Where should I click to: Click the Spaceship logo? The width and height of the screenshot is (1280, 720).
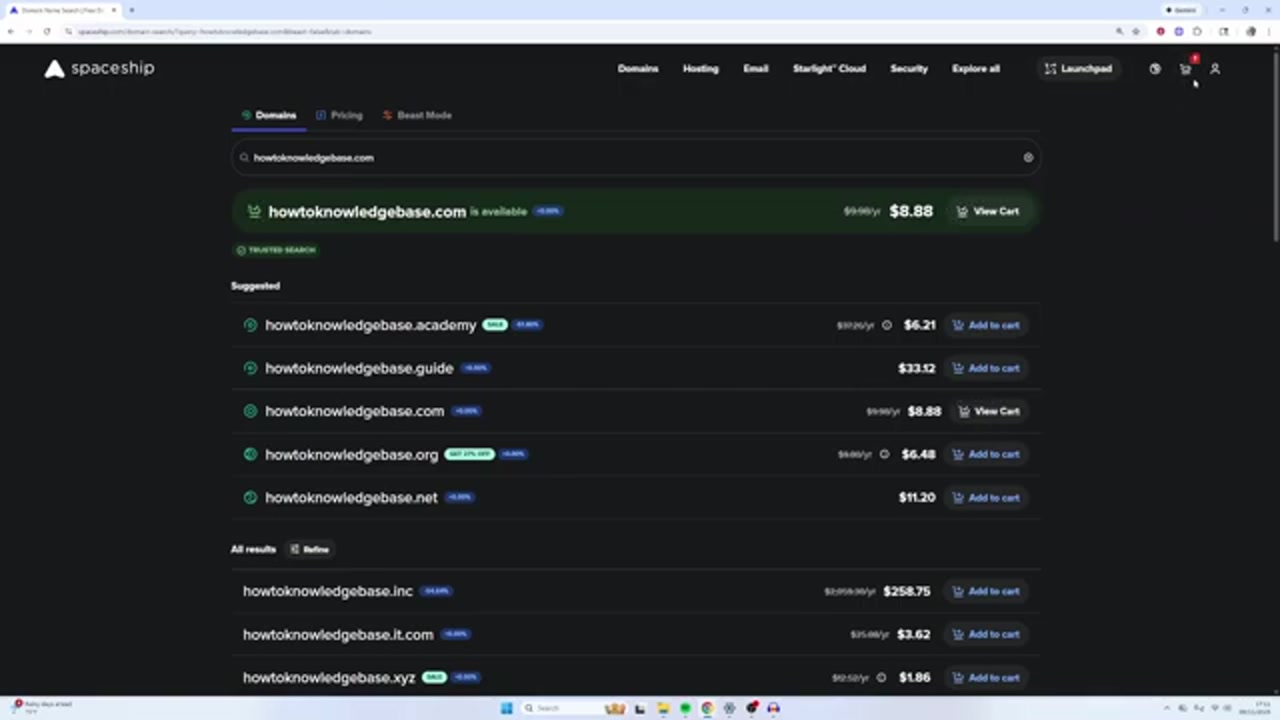pos(99,68)
